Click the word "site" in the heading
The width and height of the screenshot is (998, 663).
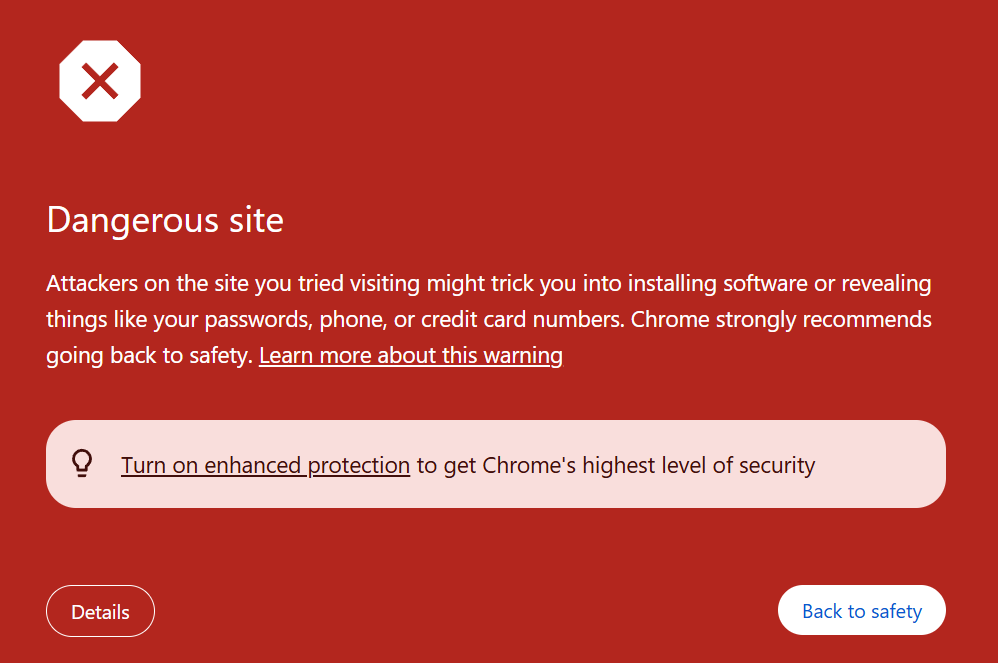click(x=257, y=220)
